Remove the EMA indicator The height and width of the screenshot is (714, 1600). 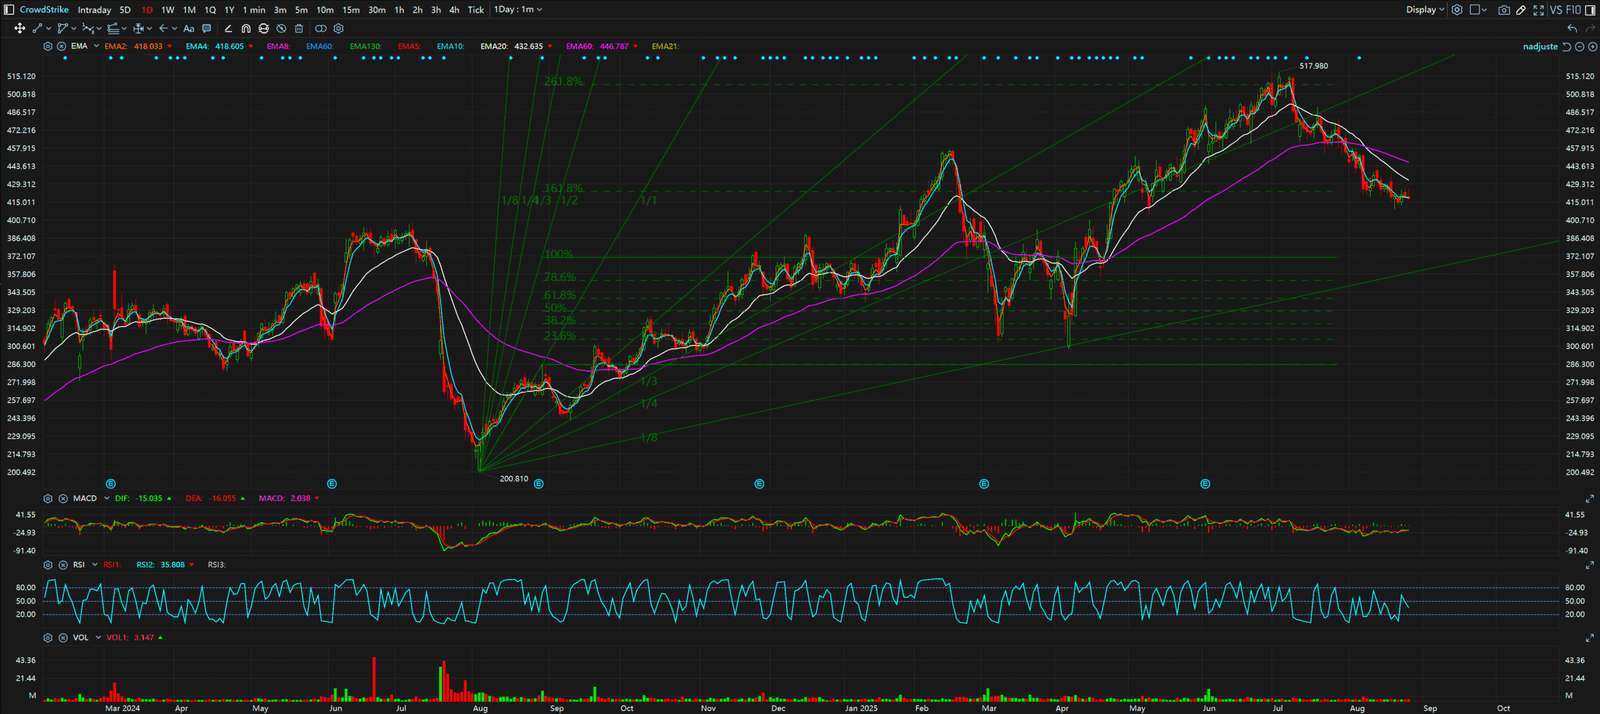click(61, 46)
